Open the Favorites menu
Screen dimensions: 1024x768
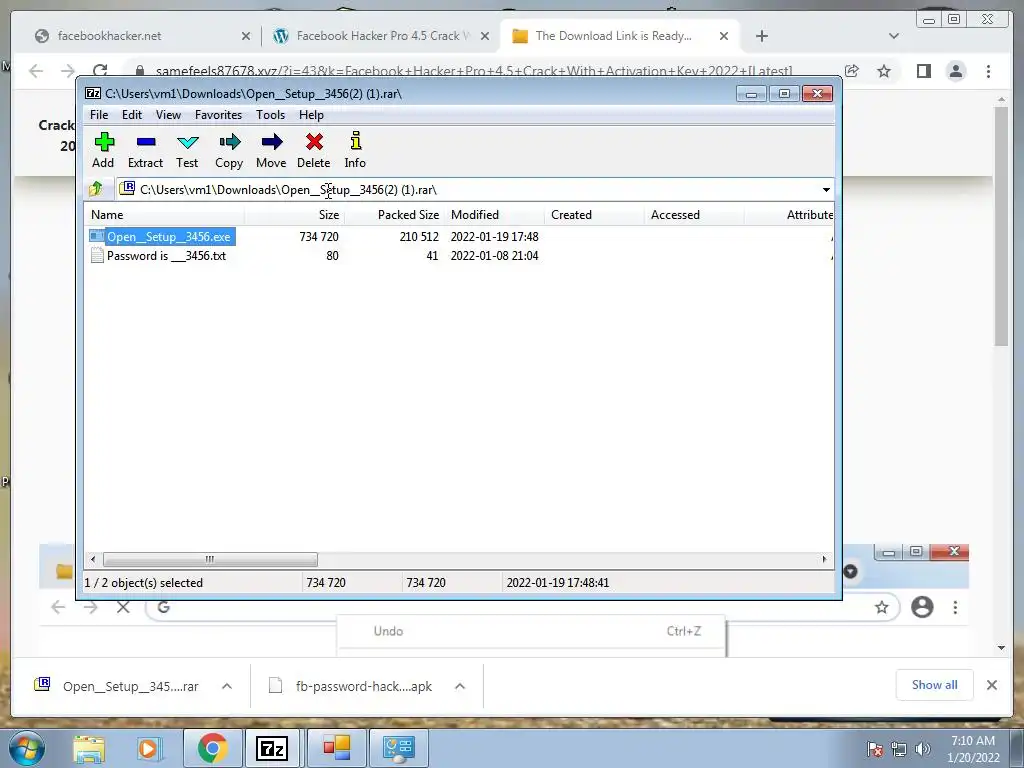click(x=218, y=115)
